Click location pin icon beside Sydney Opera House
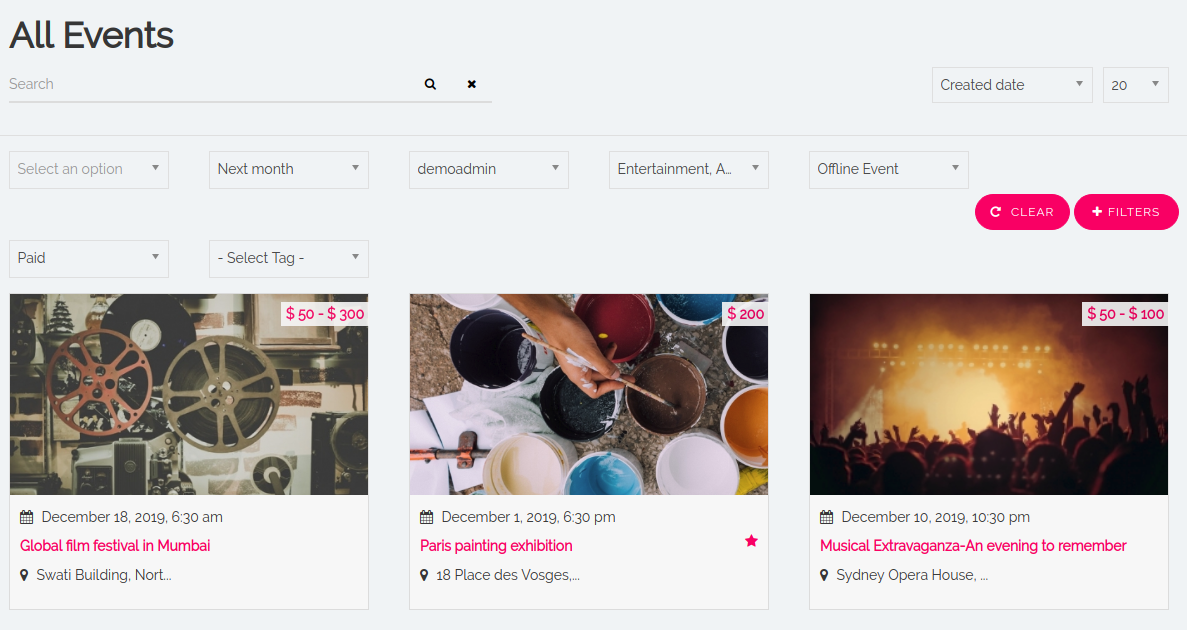 [824, 576]
